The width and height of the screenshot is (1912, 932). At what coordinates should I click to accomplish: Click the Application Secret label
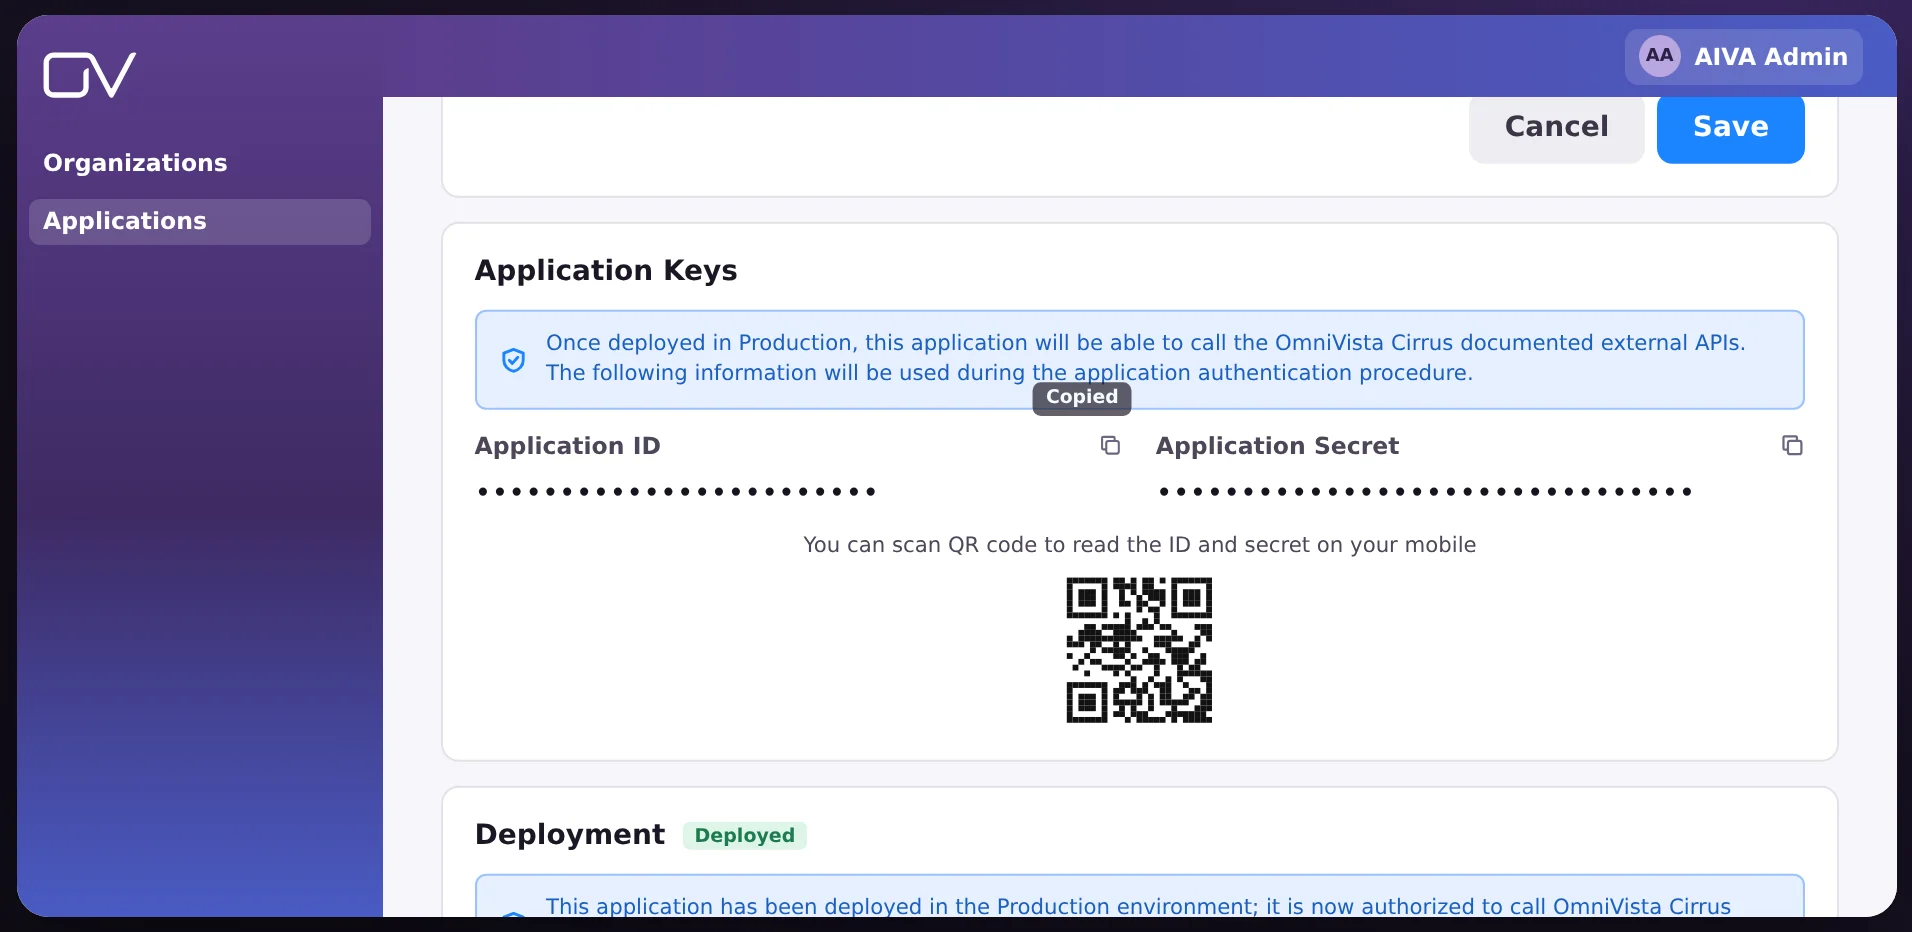pos(1277,446)
